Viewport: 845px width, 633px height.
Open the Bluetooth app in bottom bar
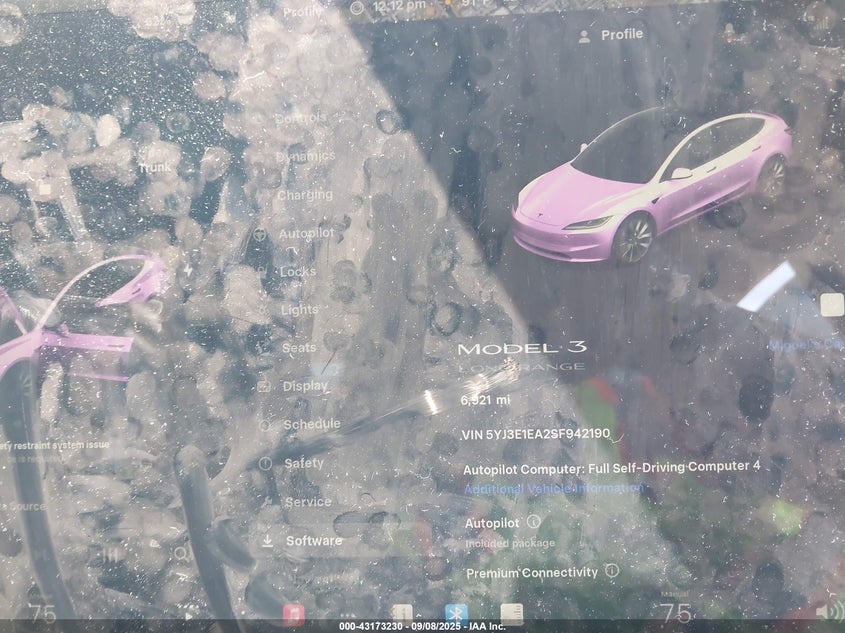coord(456,613)
